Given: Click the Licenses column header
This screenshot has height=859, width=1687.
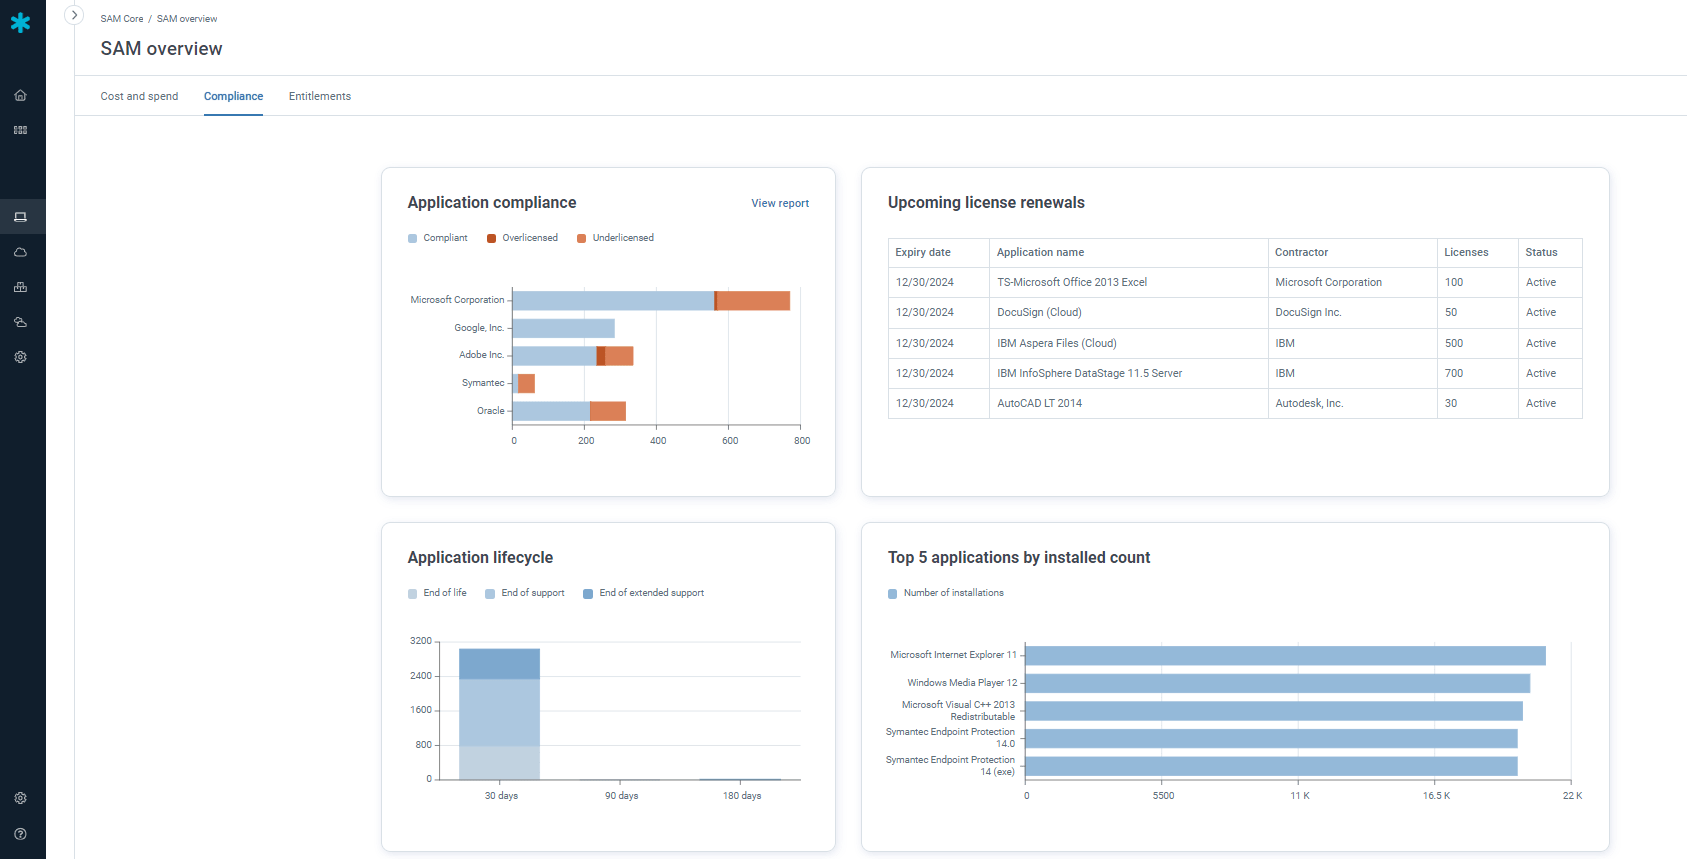Looking at the screenshot, I should 1477,253.
